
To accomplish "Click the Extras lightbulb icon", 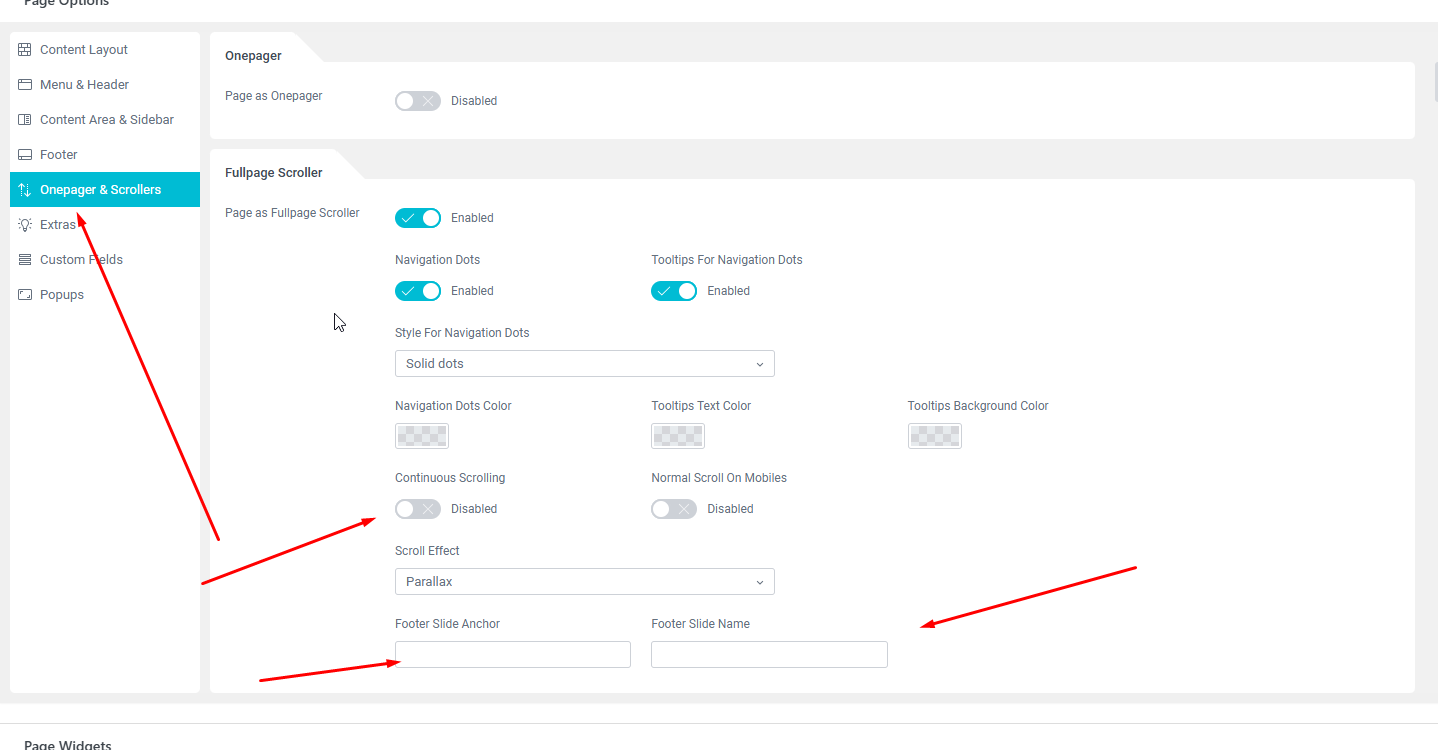I will click(25, 225).
